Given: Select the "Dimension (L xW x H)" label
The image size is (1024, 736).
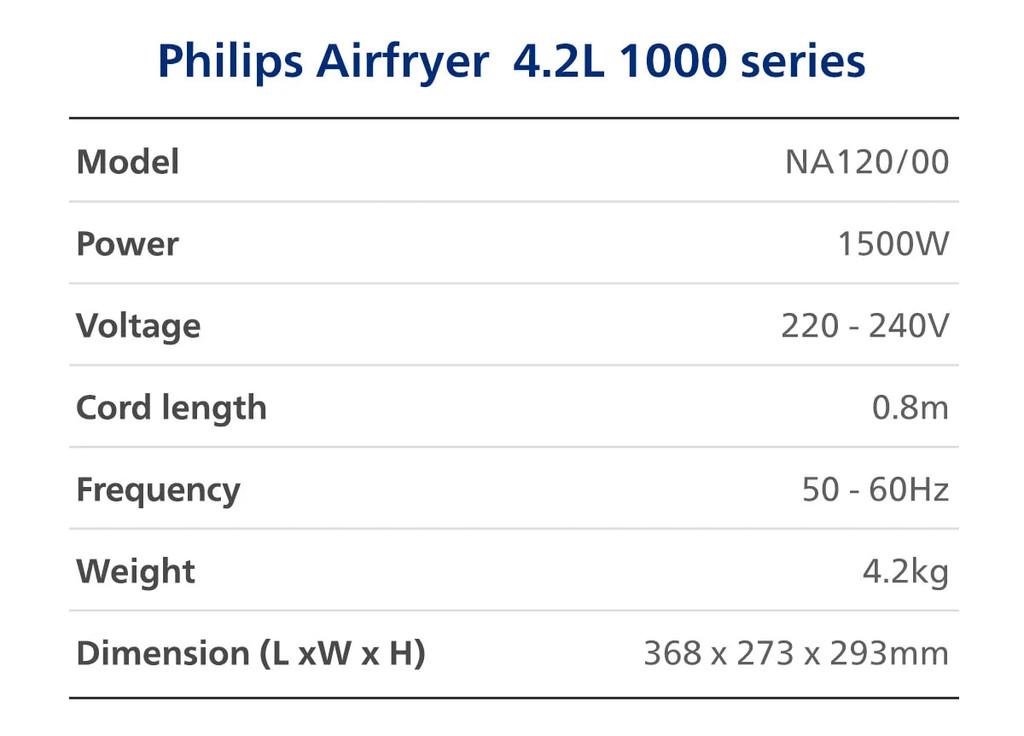Looking at the screenshot, I should pyautogui.click(x=251, y=654).
